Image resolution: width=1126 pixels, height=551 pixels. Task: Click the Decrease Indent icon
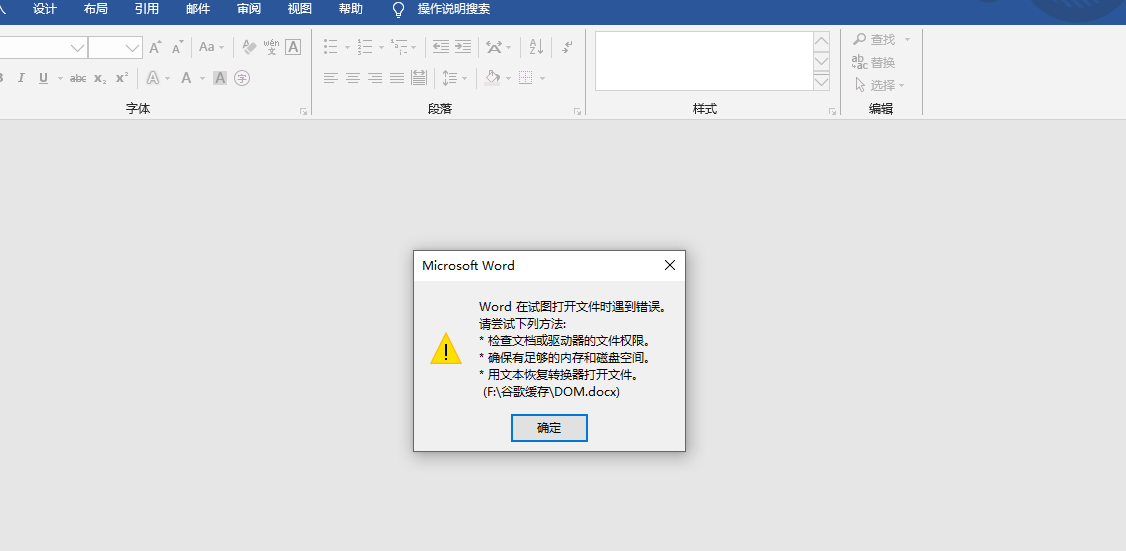click(x=441, y=47)
